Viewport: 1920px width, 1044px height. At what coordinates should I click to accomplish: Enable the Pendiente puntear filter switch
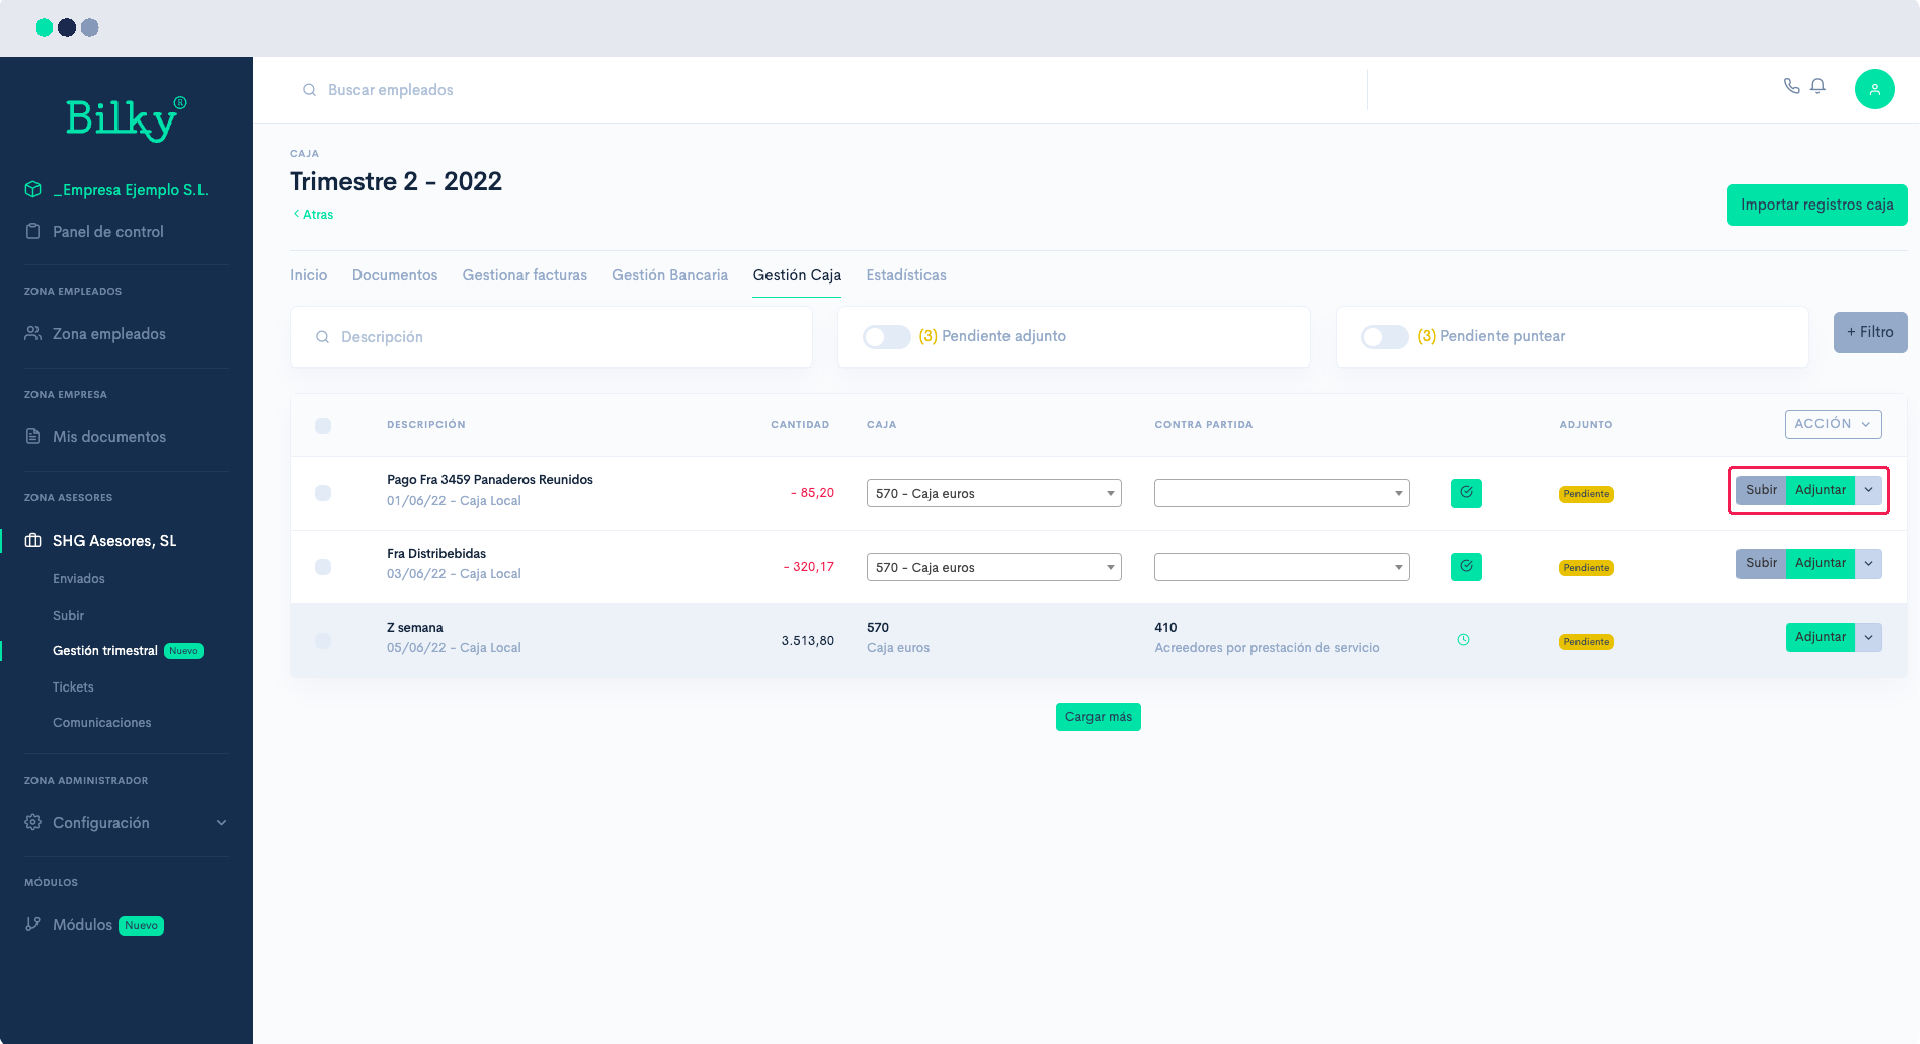(1384, 337)
